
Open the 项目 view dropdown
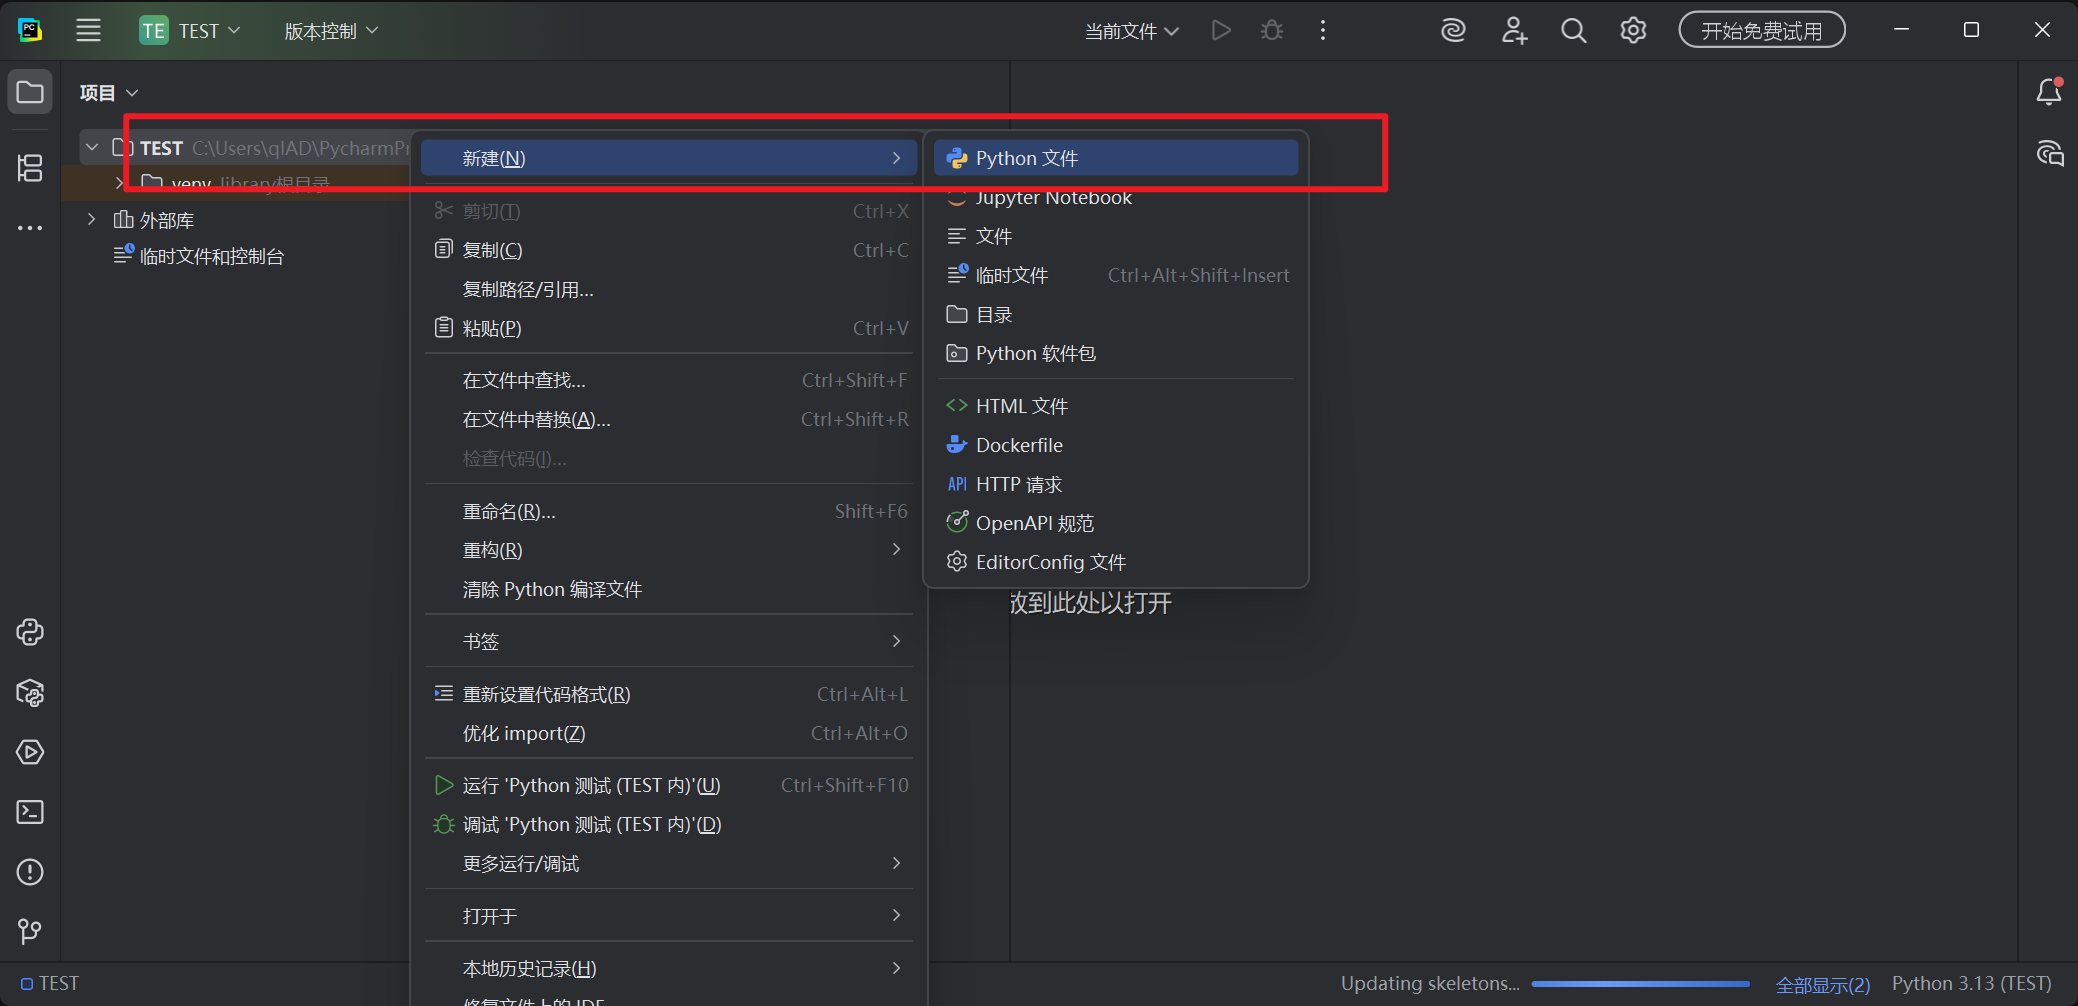[109, 92]
